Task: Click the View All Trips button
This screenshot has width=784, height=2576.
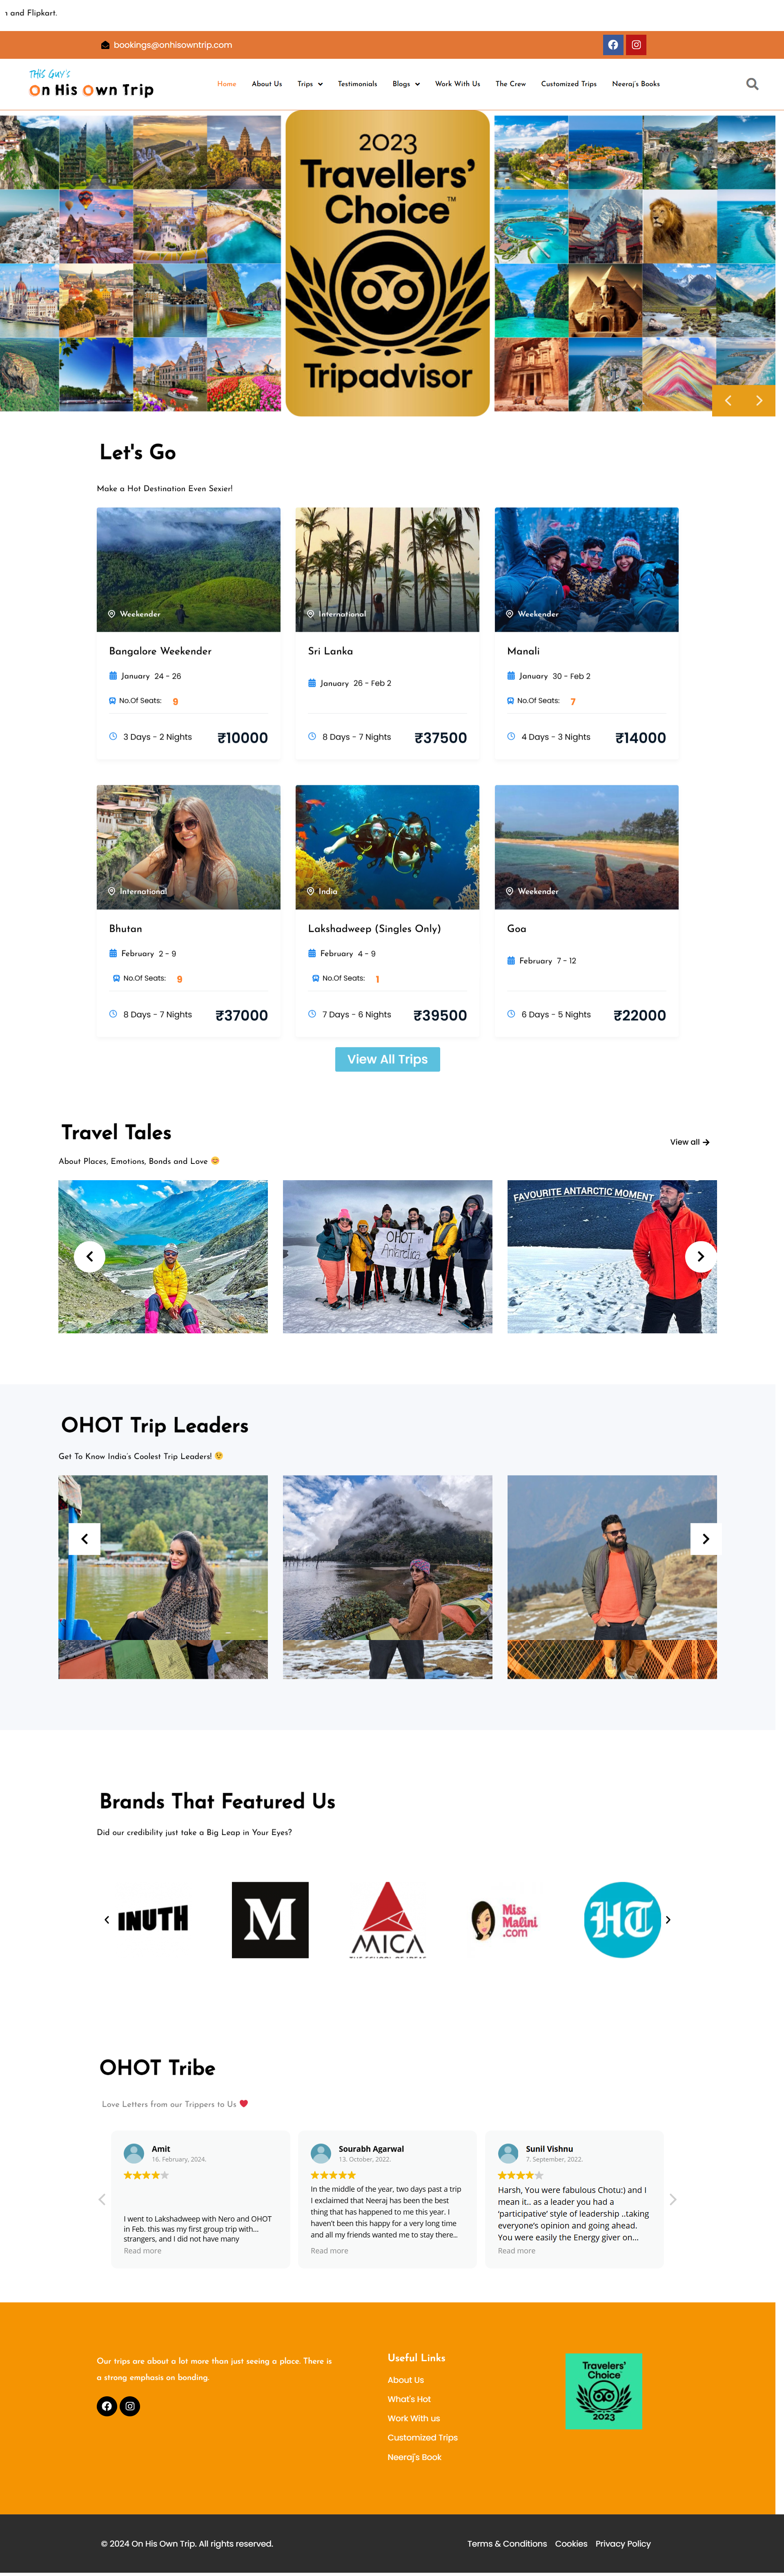Action: click(387, 1059)
